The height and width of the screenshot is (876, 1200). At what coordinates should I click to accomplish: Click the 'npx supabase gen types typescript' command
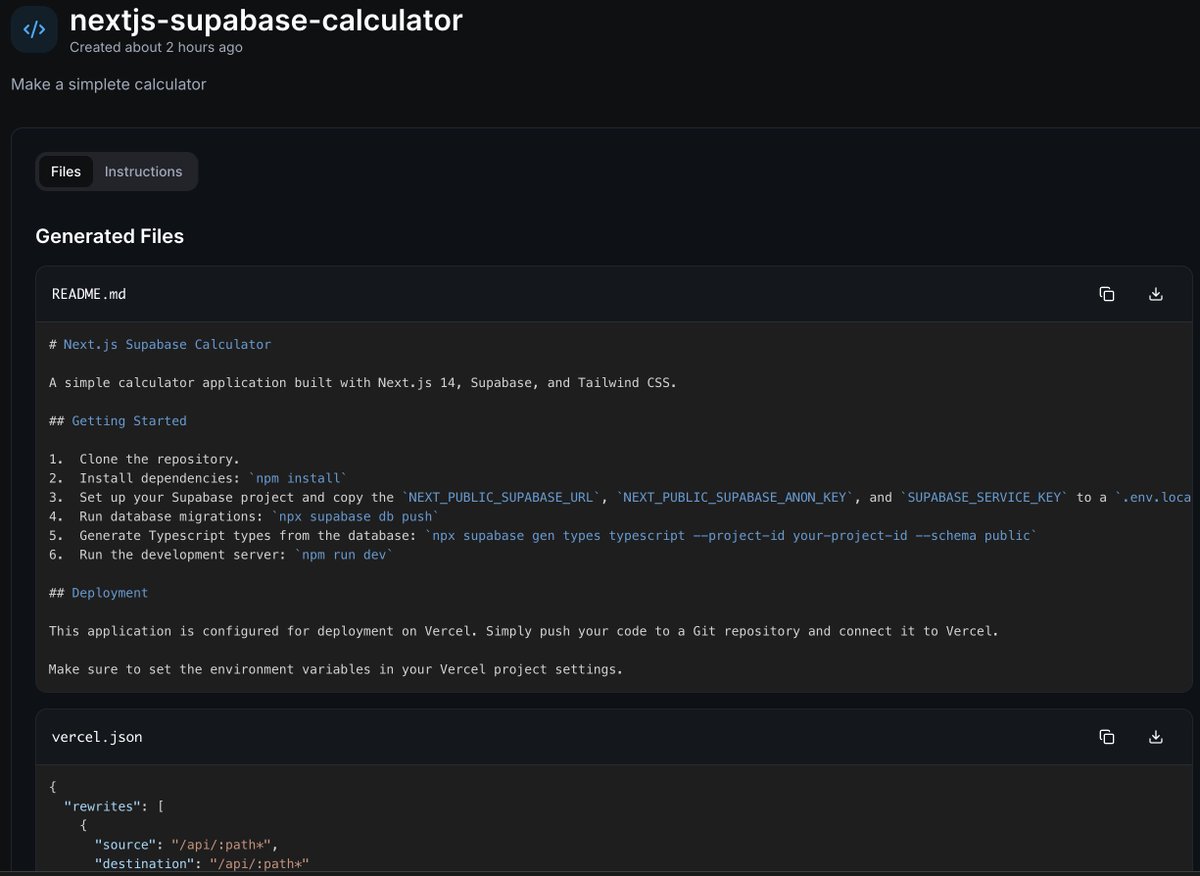pos(731,536)
